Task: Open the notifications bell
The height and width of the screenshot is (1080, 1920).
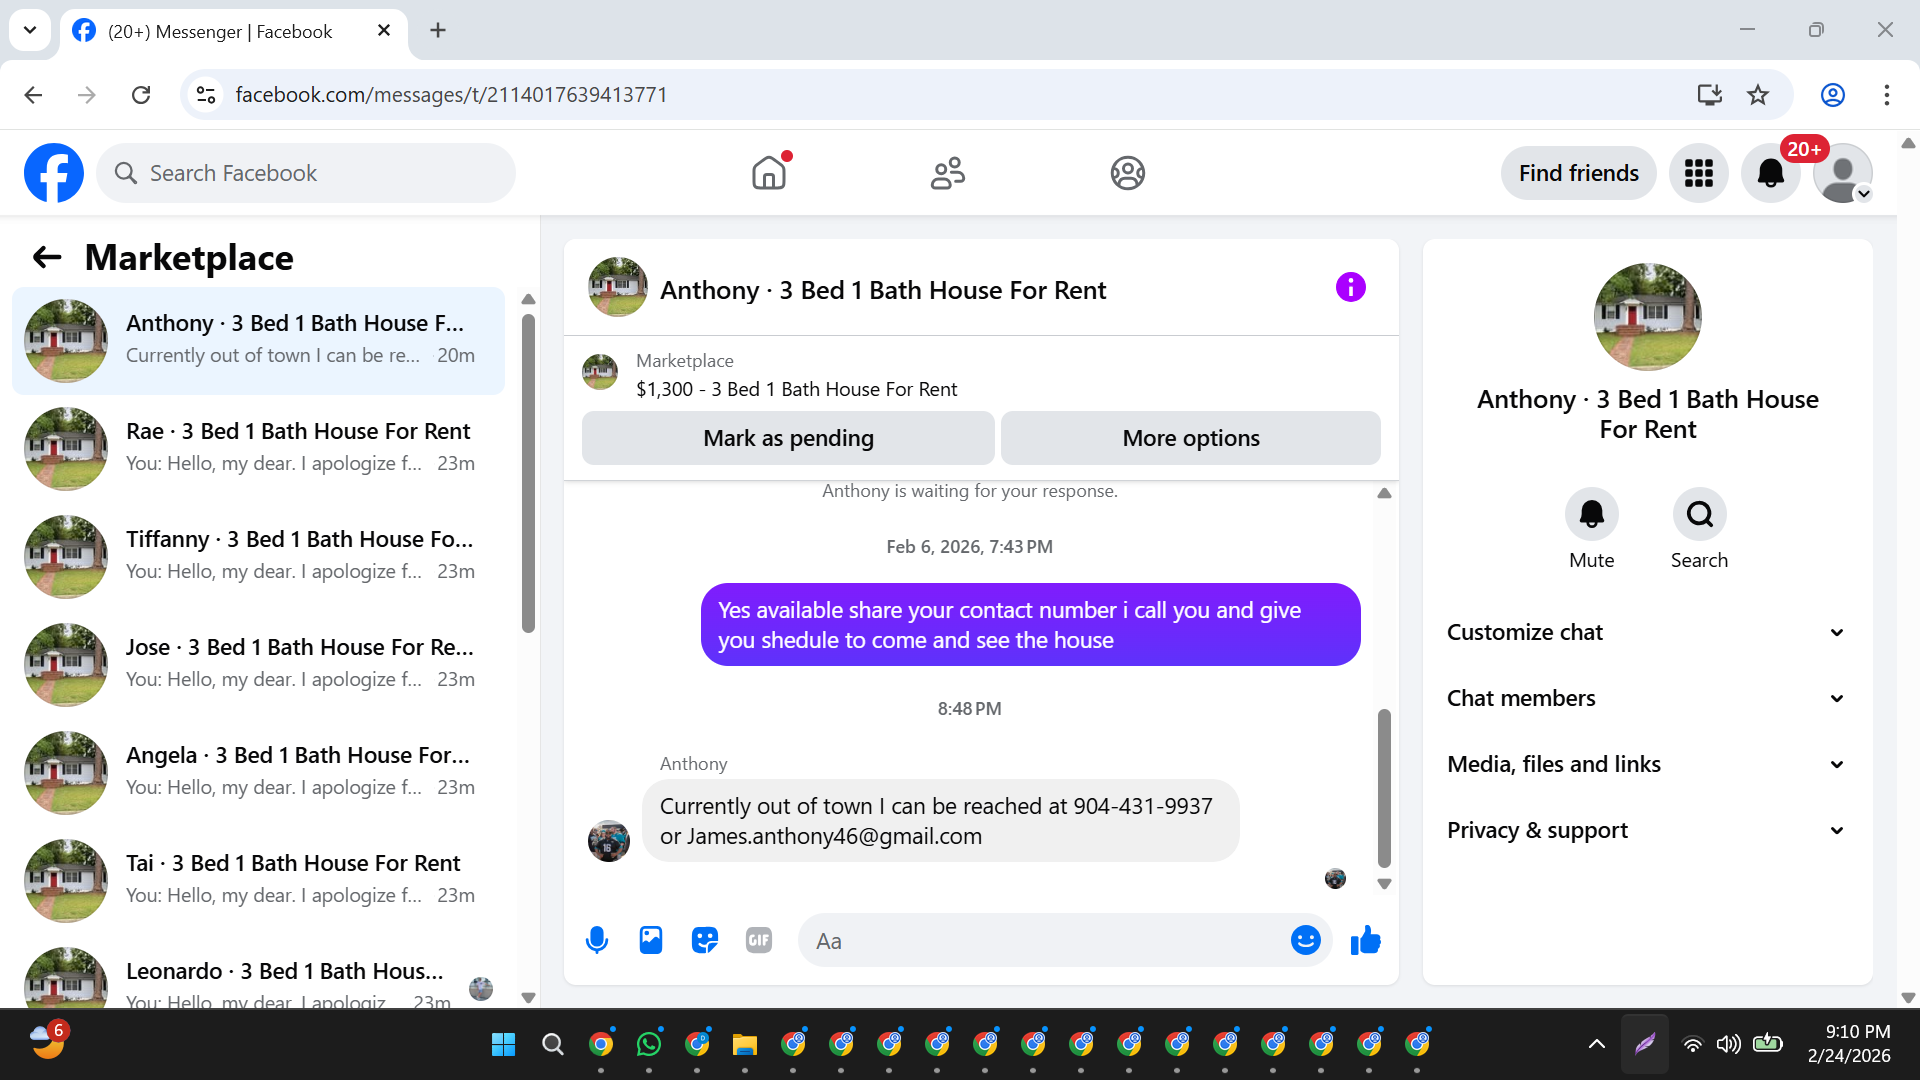Action: (x=1770, y=173)
